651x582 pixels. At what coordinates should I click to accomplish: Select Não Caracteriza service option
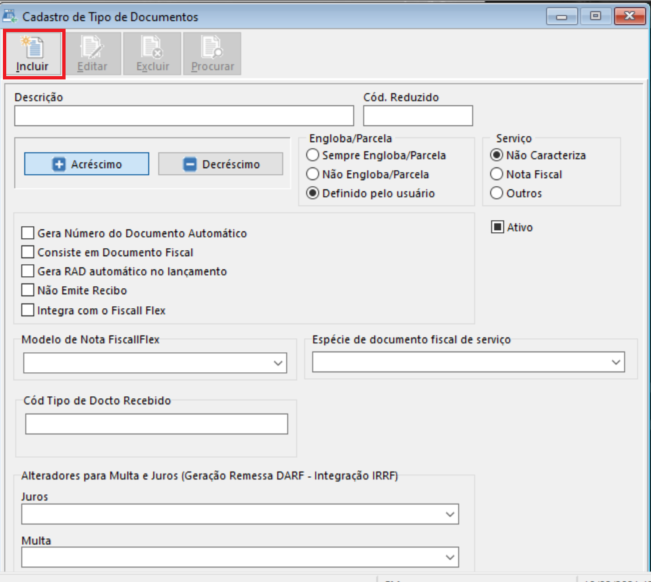pyautogui.click(x=538, y=155)
